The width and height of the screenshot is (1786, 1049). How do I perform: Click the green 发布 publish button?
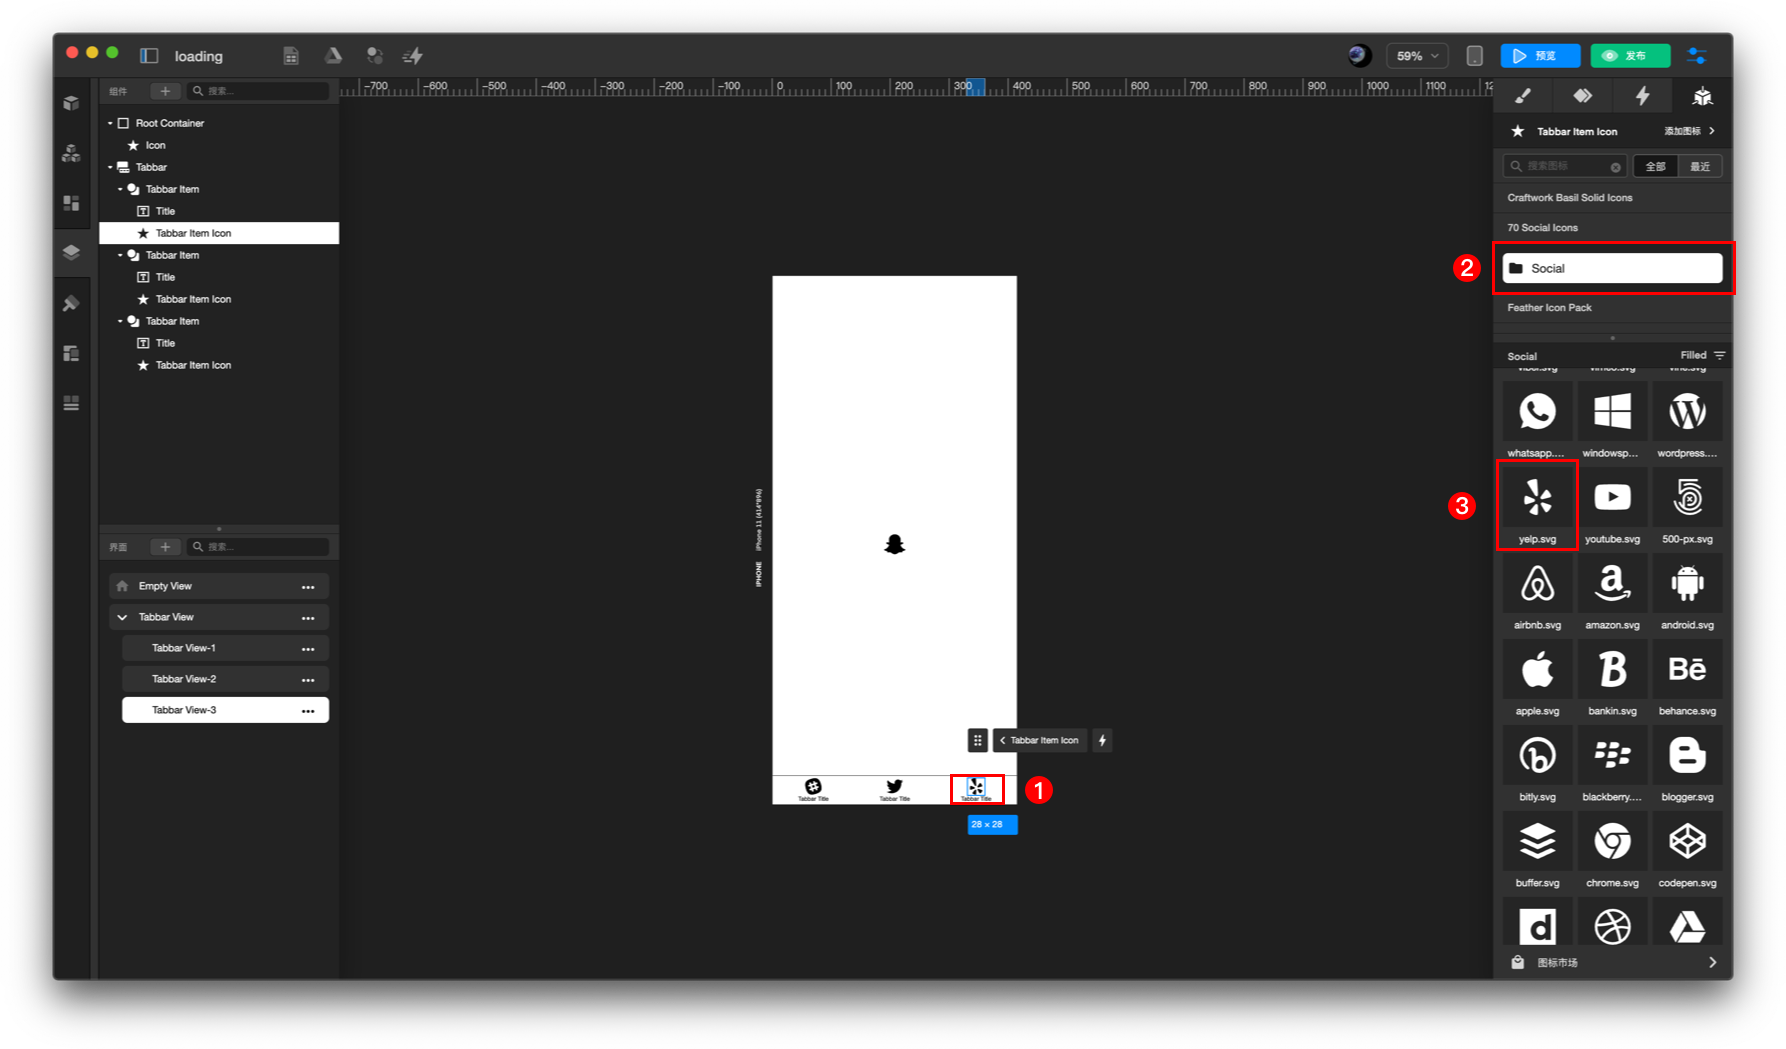point(1630,56)
